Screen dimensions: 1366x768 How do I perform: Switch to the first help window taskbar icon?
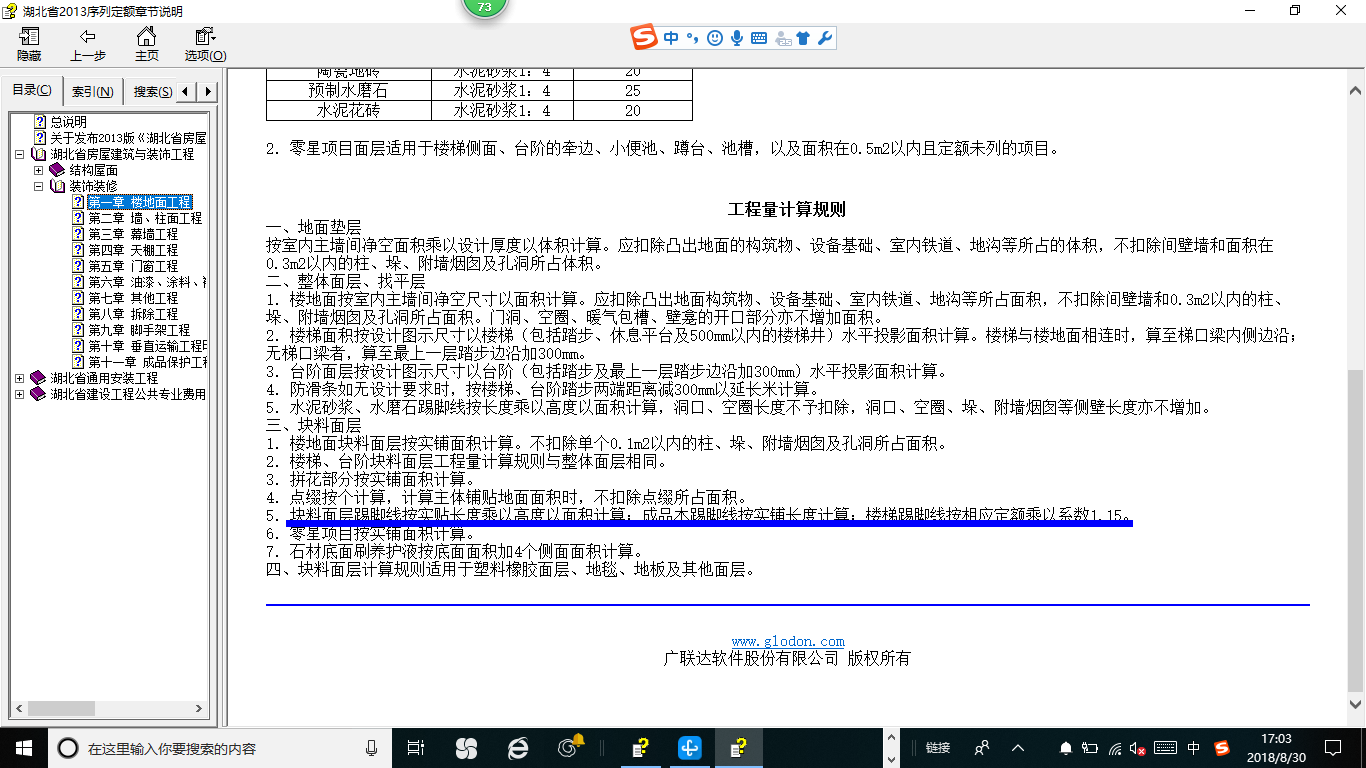[x=641, y=747]
